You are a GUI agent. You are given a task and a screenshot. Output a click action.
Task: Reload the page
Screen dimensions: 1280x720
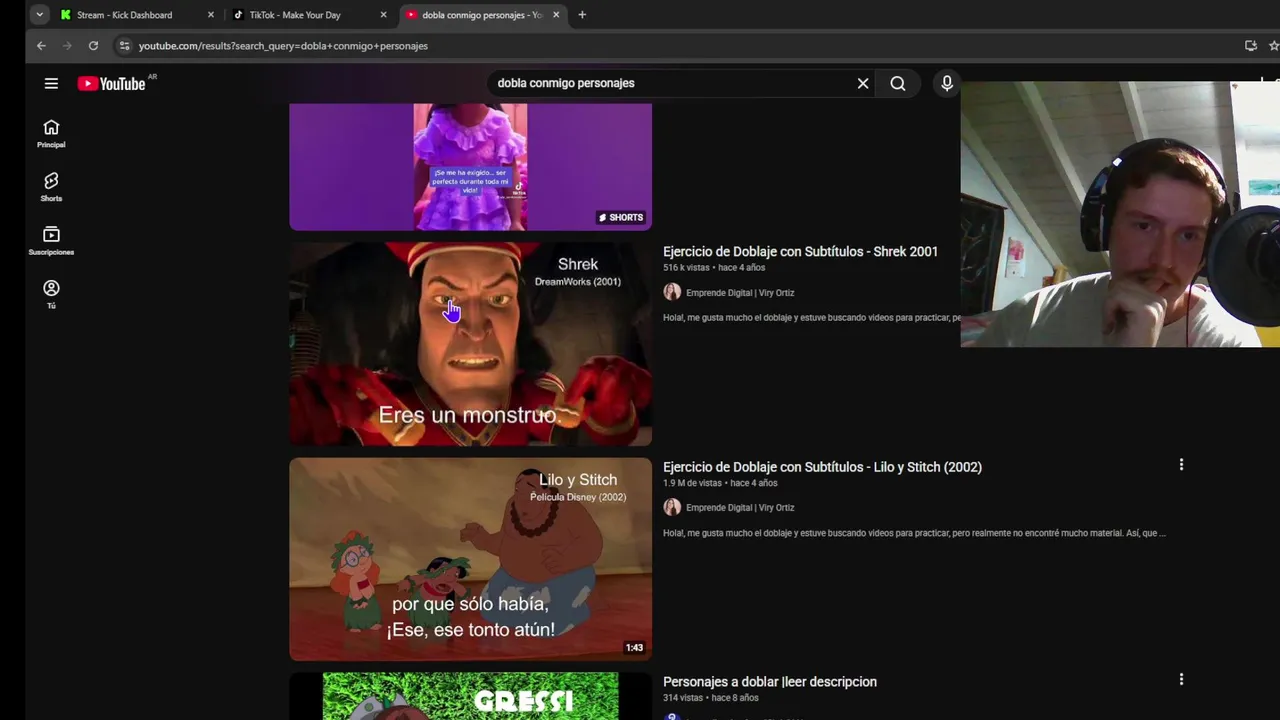tap(93, 46)
